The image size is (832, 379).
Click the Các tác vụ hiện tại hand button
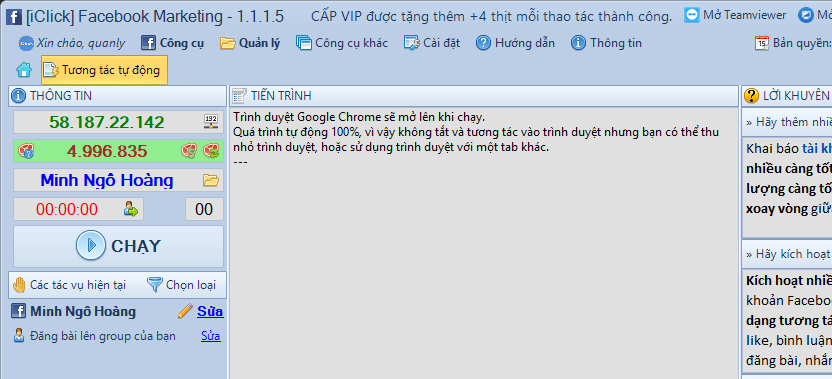69,285
